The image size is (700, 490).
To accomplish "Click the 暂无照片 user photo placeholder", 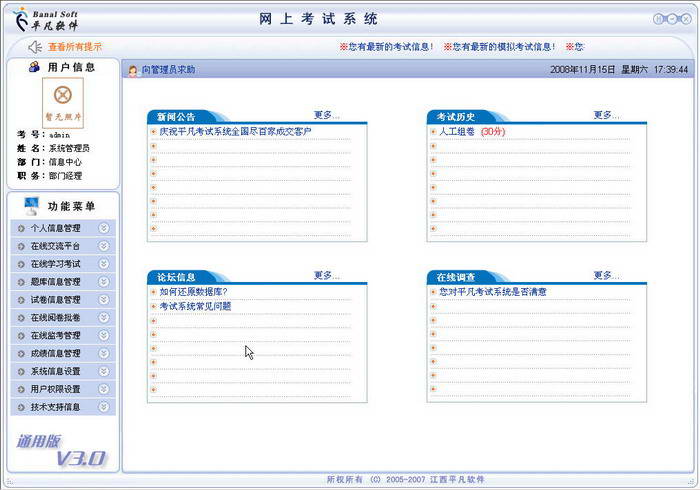I will pyautogui.click(x=62, y=101).
